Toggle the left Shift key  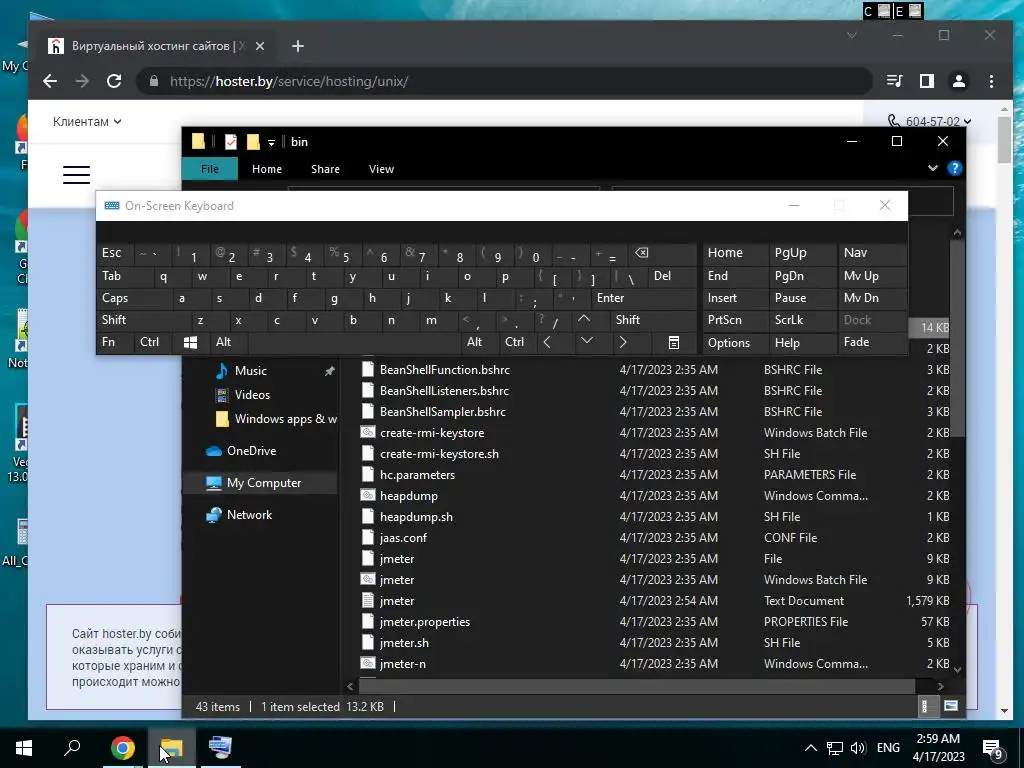144,320
